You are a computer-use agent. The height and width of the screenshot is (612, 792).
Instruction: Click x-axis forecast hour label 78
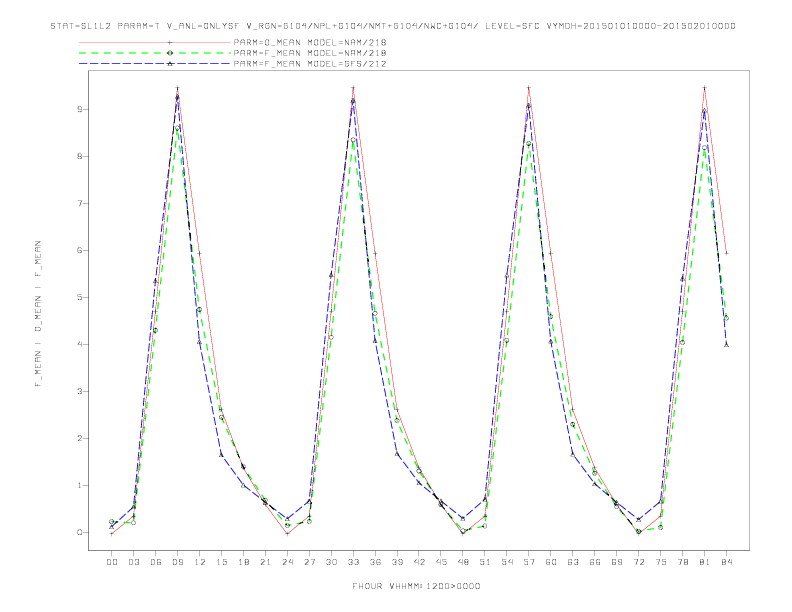[x=682, y=562]
